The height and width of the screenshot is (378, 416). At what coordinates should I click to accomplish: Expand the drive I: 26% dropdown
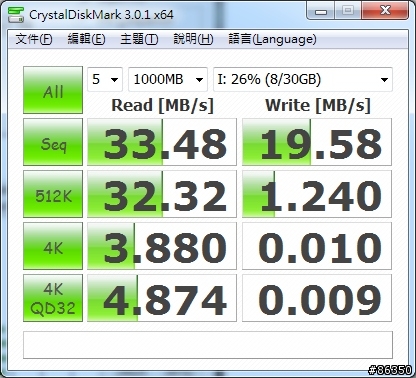coord(303,79)
